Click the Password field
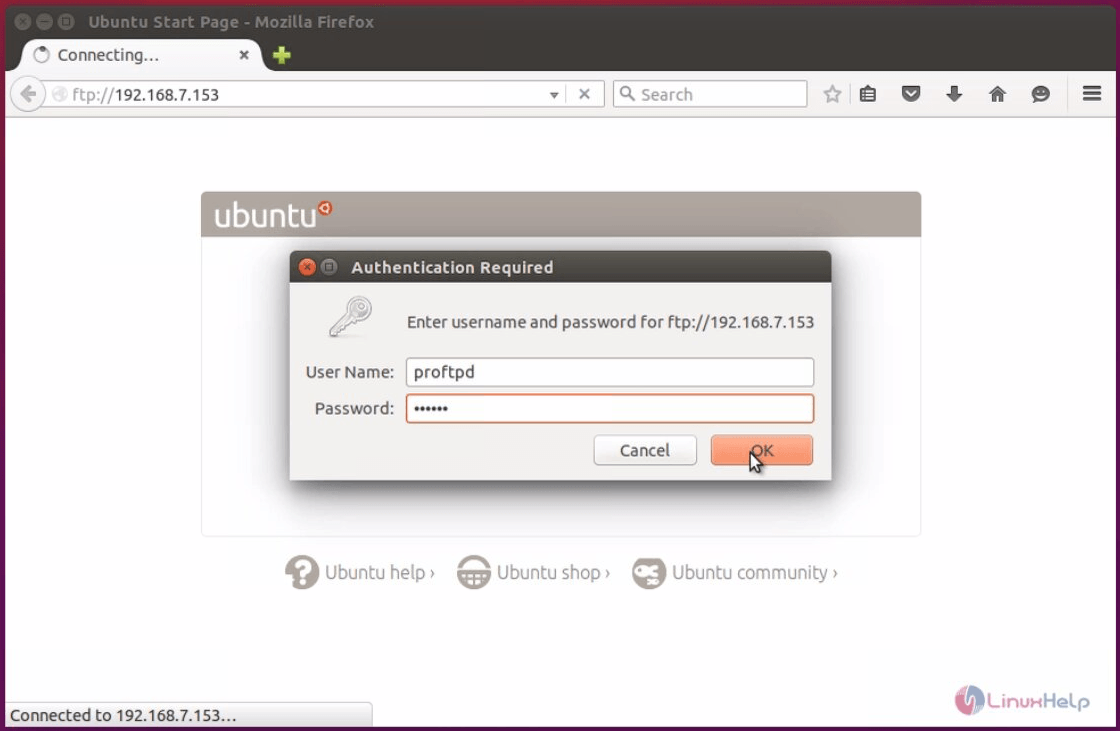Image resolution: width=1120 pixels, height=731 pixels. pyautogui.click(x=609, y=409)
